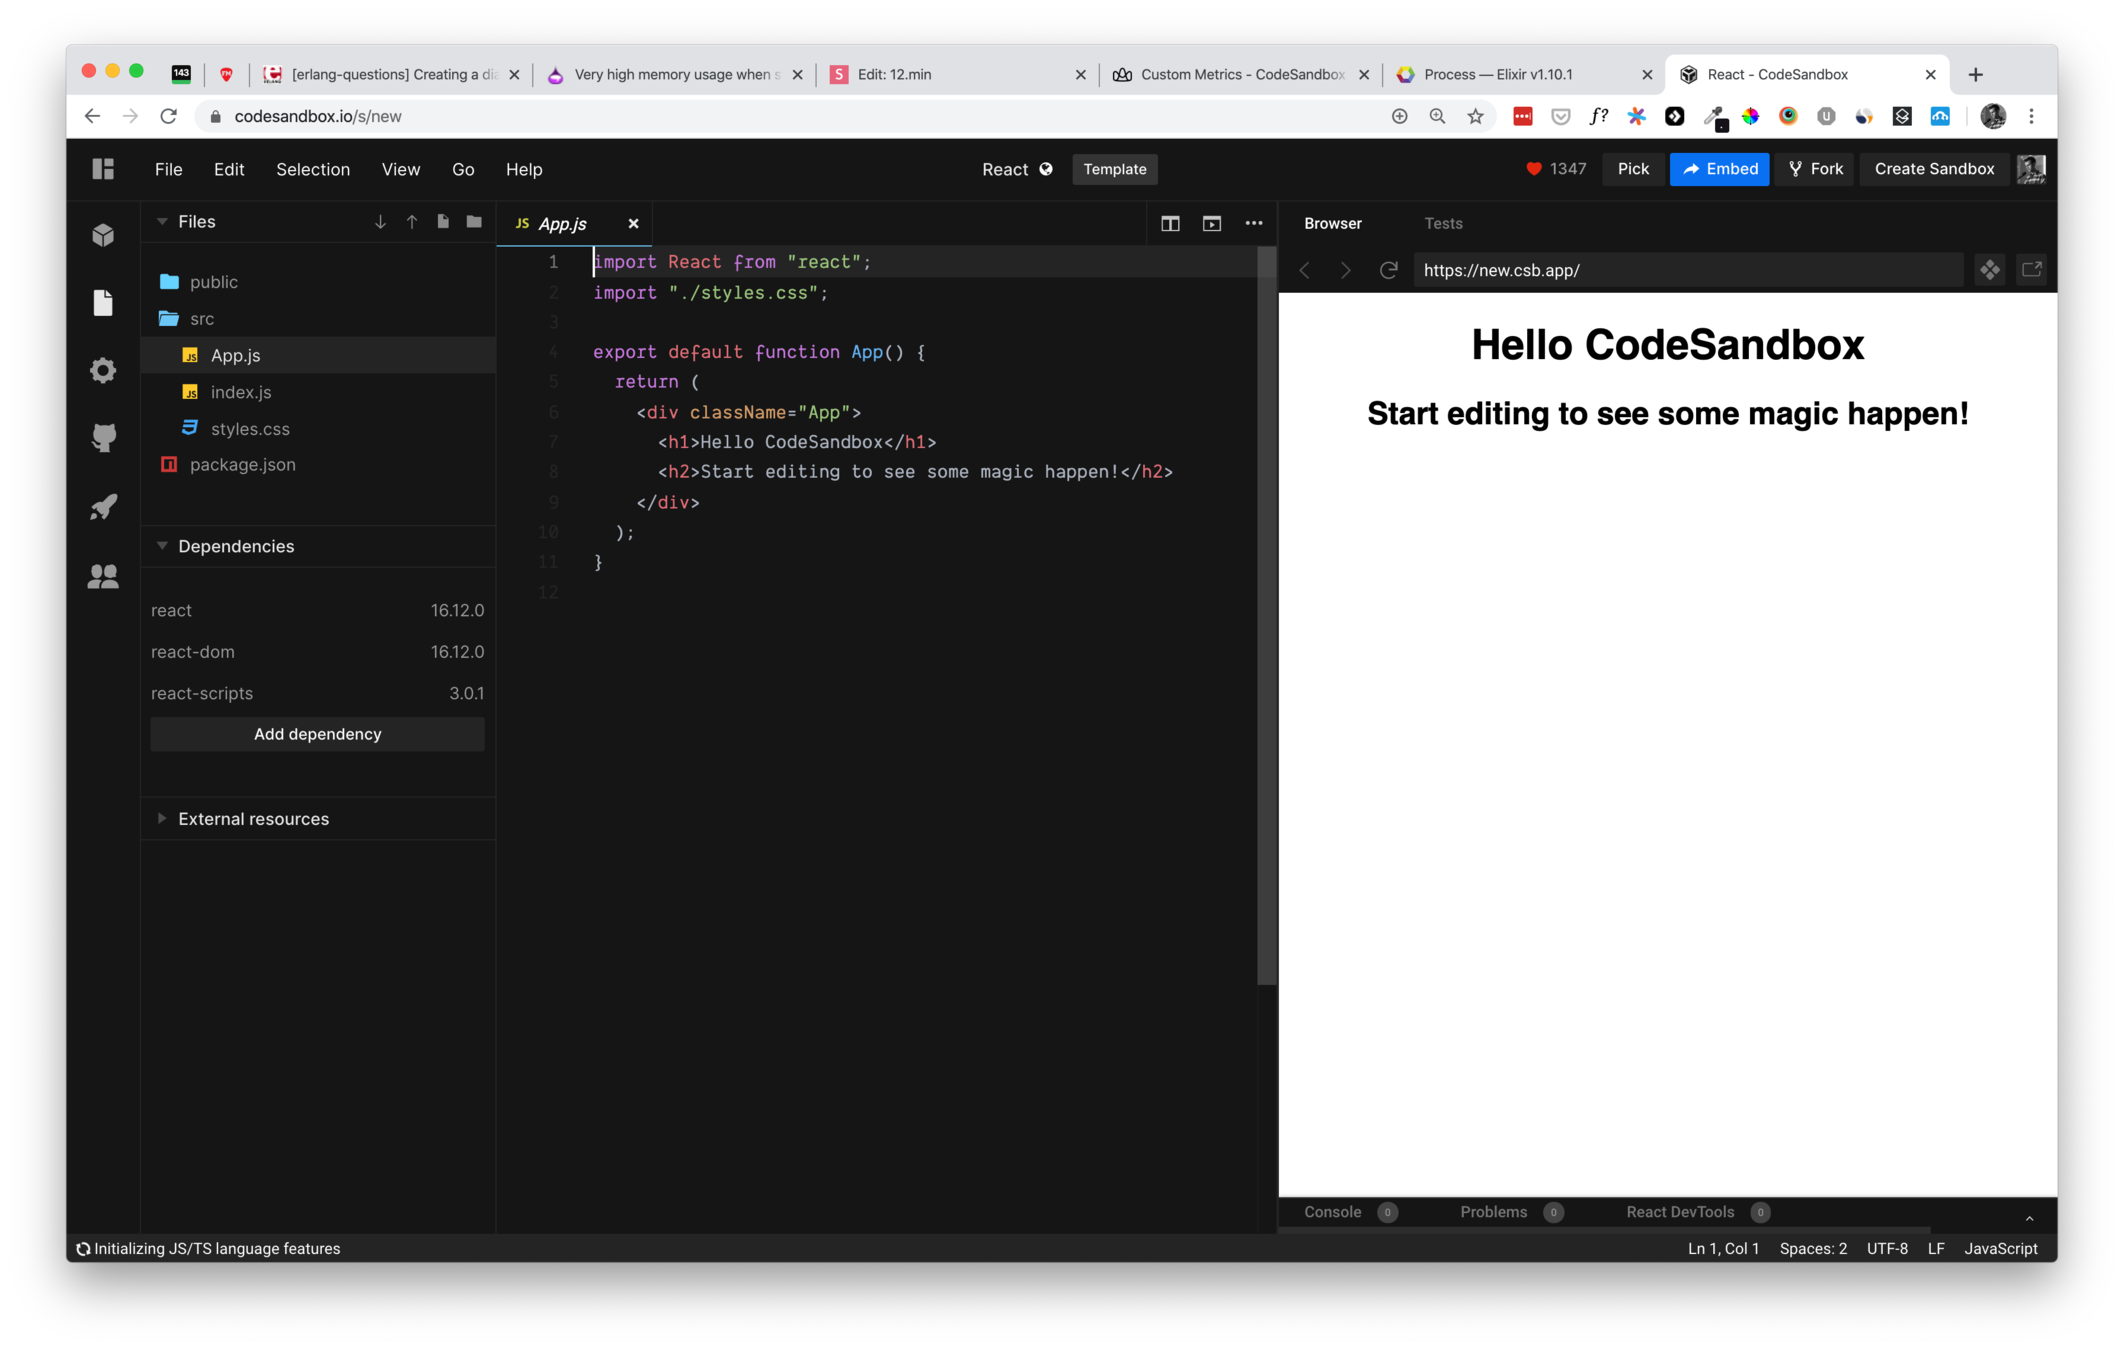The height and width of the screenshot is (1350, 2124).
Task: Open the Deployment rocket panel
Action: tap(103, 507)
